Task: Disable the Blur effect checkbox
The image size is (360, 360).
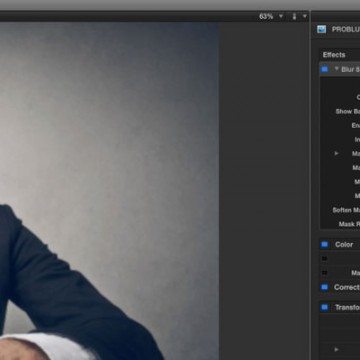Action: tap(324, 69)
